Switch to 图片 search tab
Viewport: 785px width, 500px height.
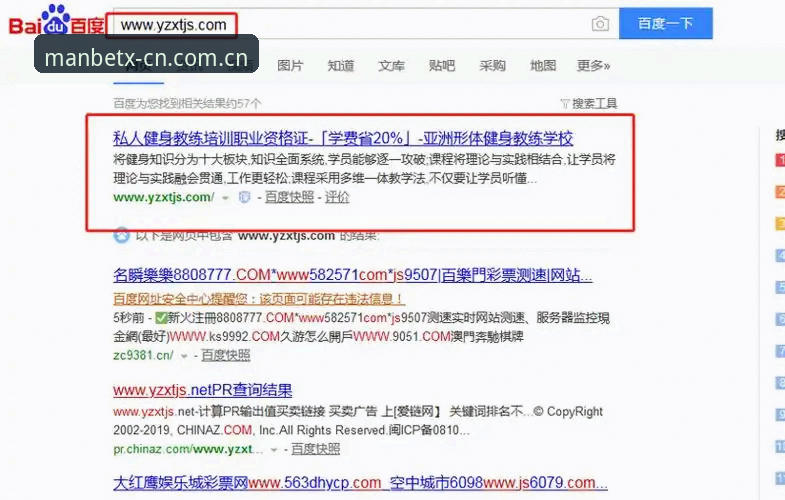point(290,66)
